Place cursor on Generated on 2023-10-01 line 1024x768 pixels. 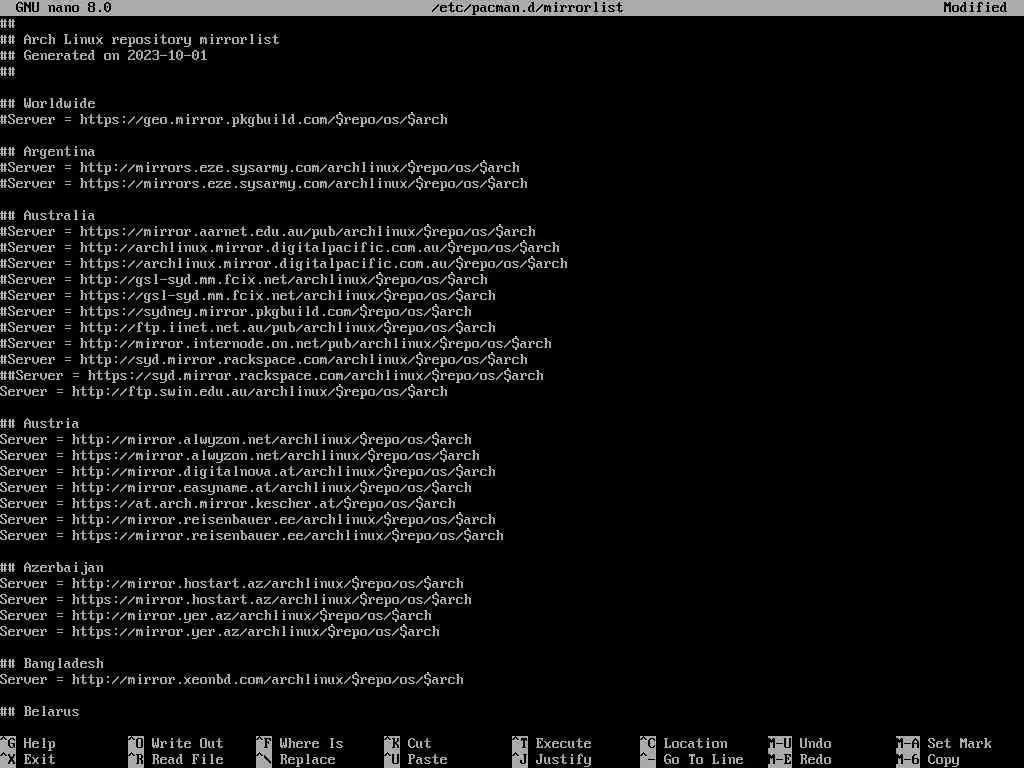coord(104,56)
